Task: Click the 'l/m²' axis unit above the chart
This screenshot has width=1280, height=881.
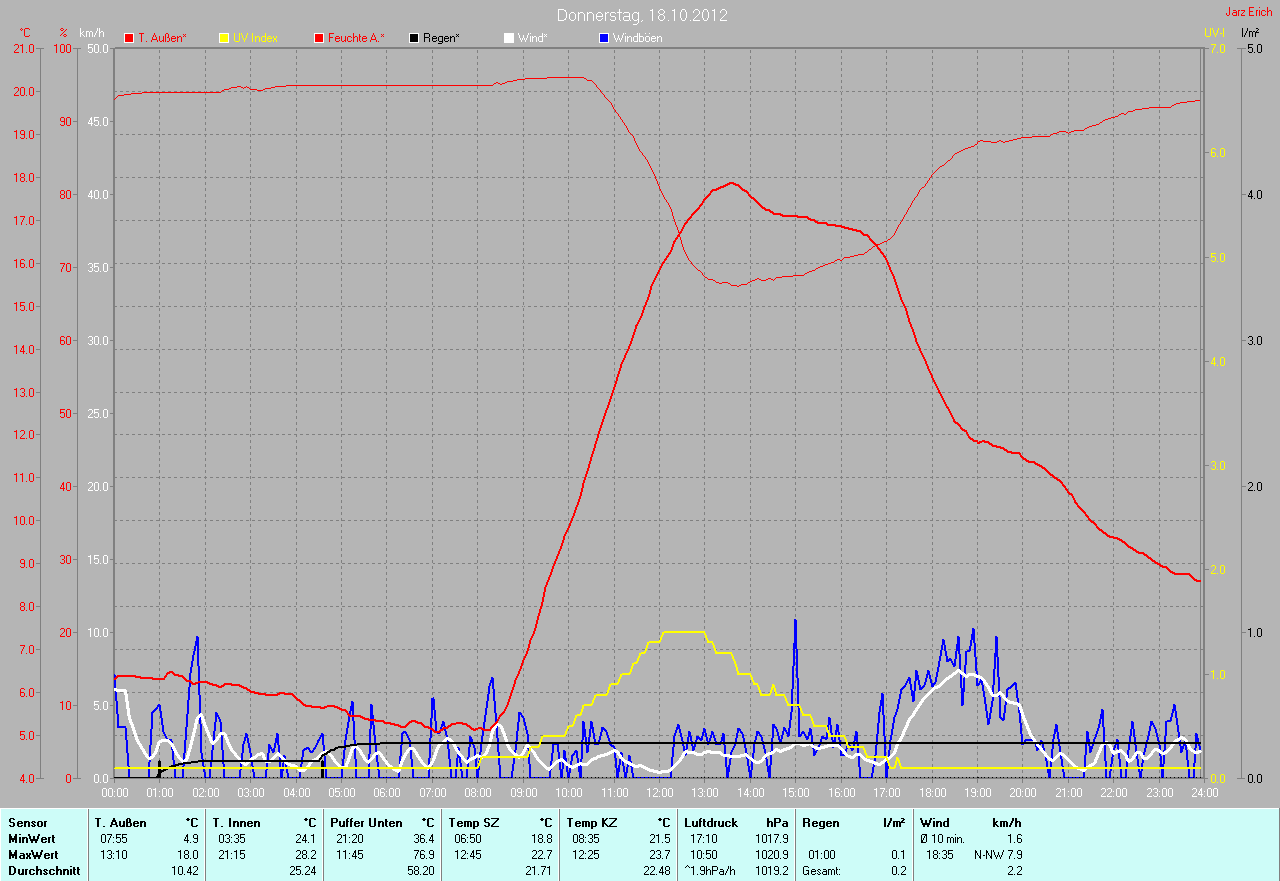Action: pyautogui.click(x=1250, y=33)
